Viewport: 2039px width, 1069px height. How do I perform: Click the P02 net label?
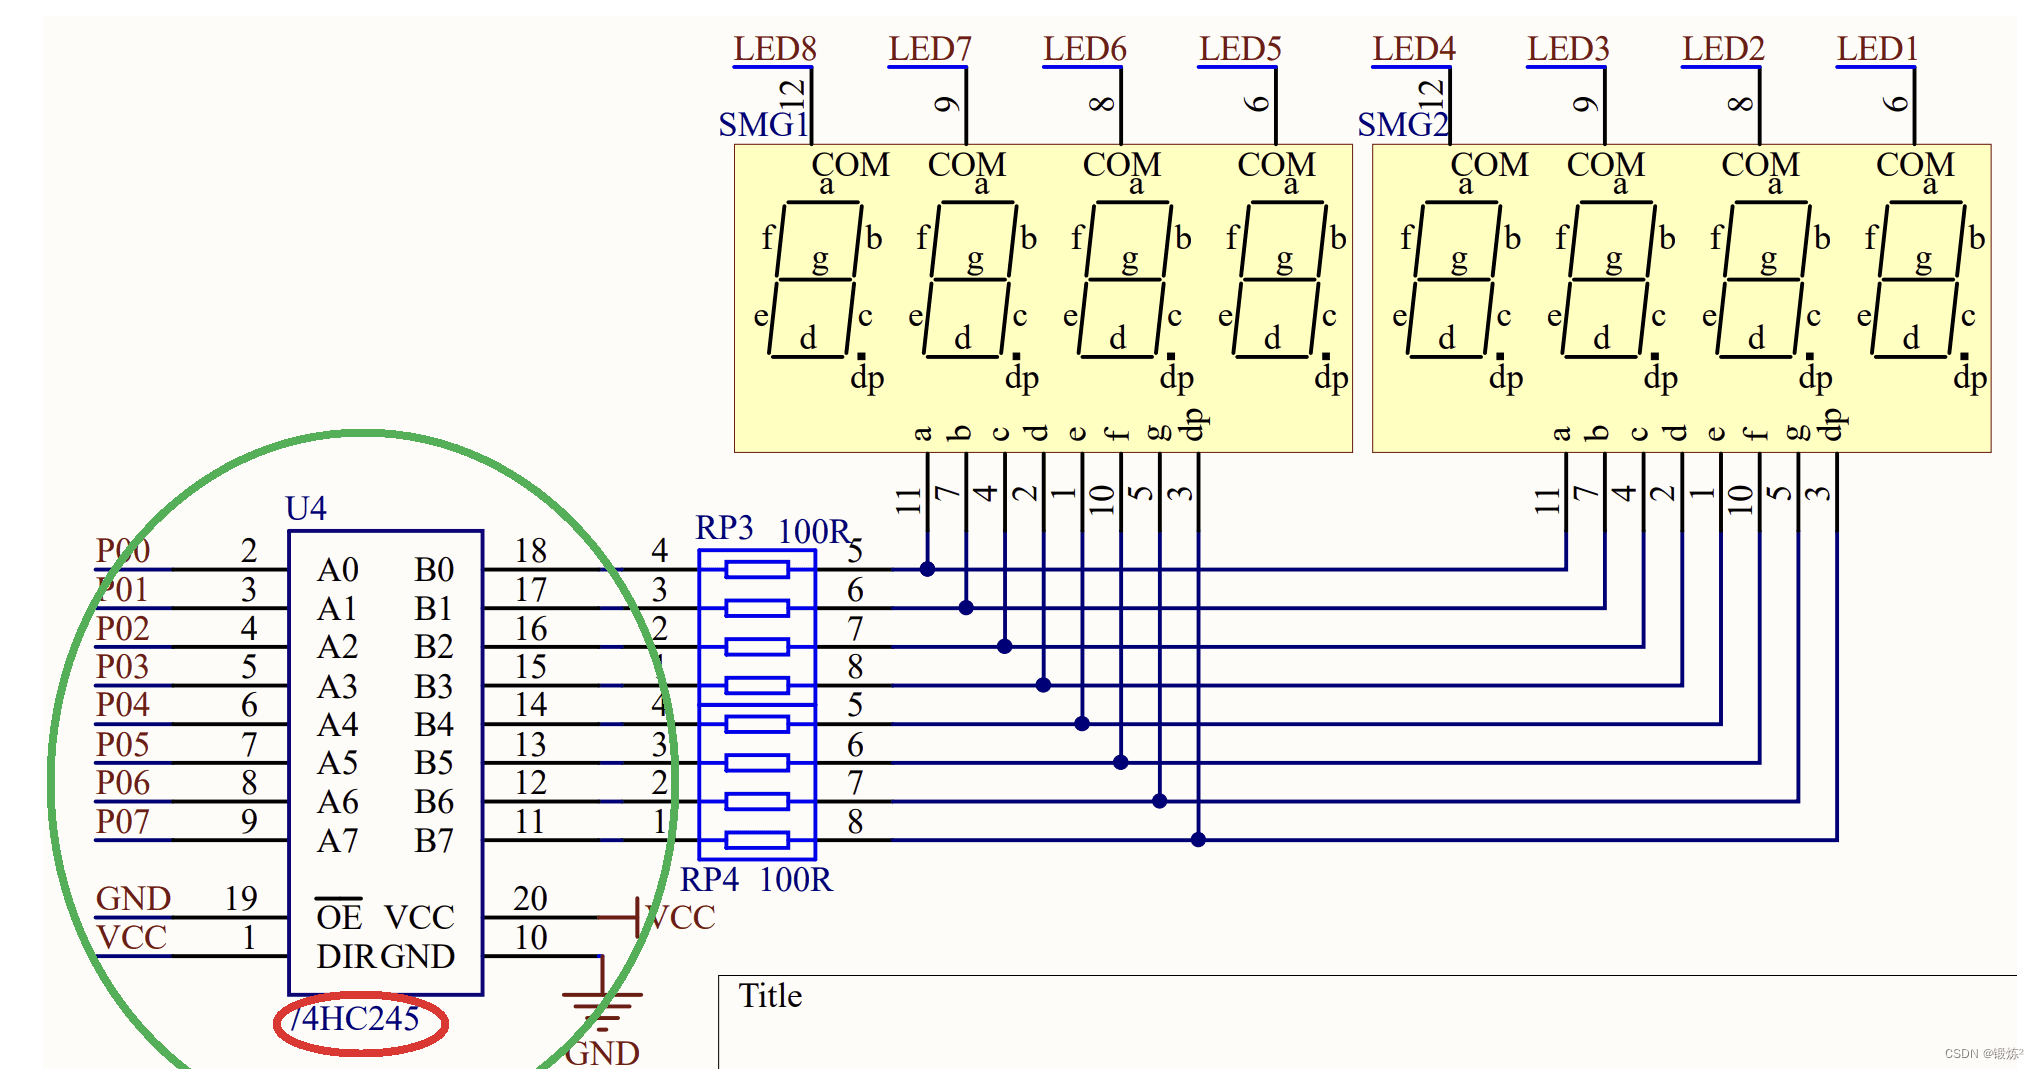[123, 628]
